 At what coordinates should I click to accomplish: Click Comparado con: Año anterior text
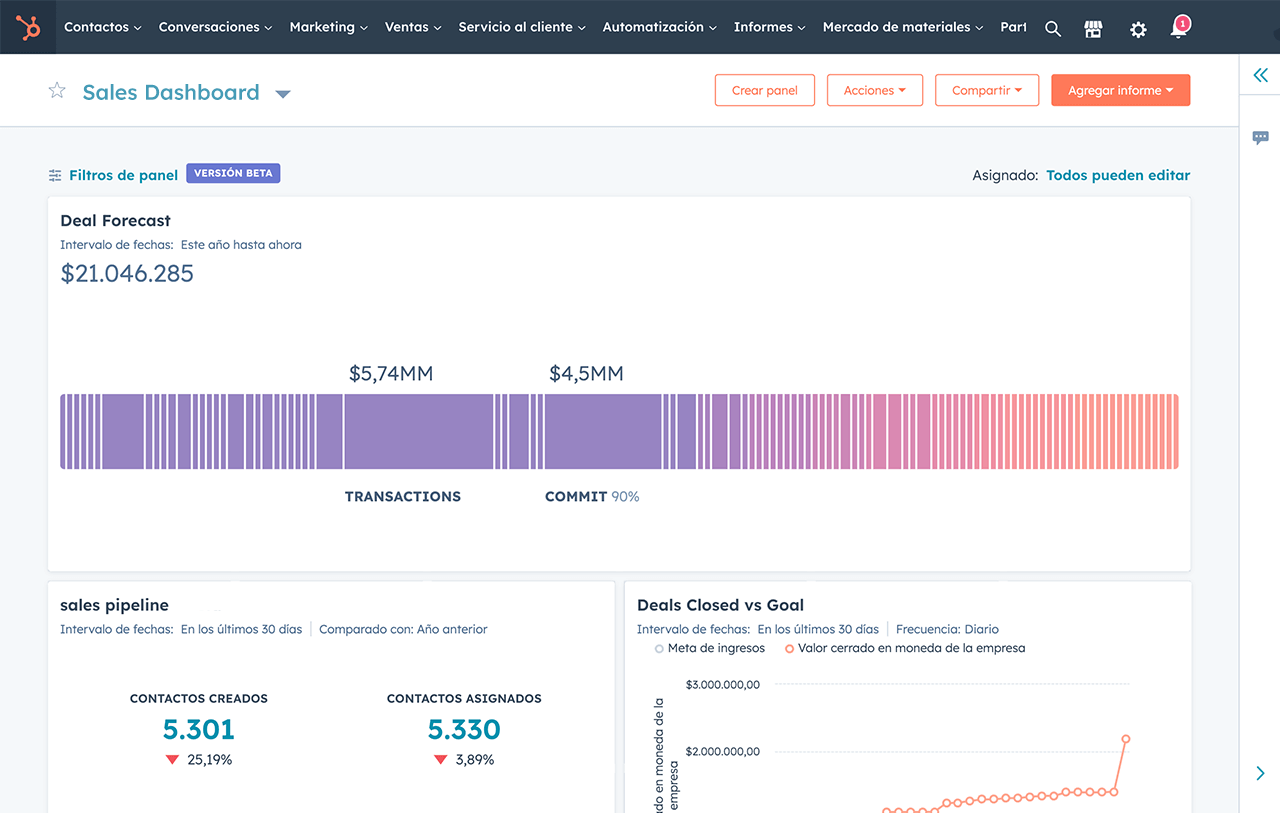click(x=403, y=629)
